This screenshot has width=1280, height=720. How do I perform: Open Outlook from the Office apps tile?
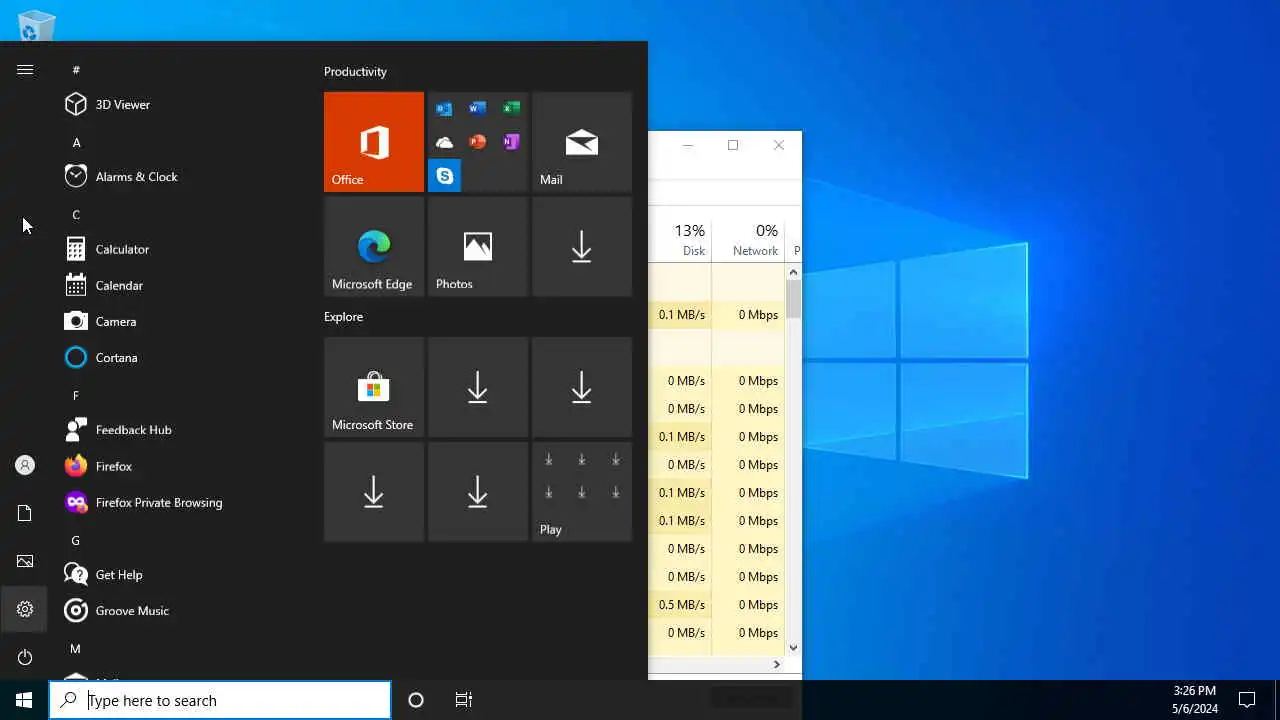(x=444, y=108)
